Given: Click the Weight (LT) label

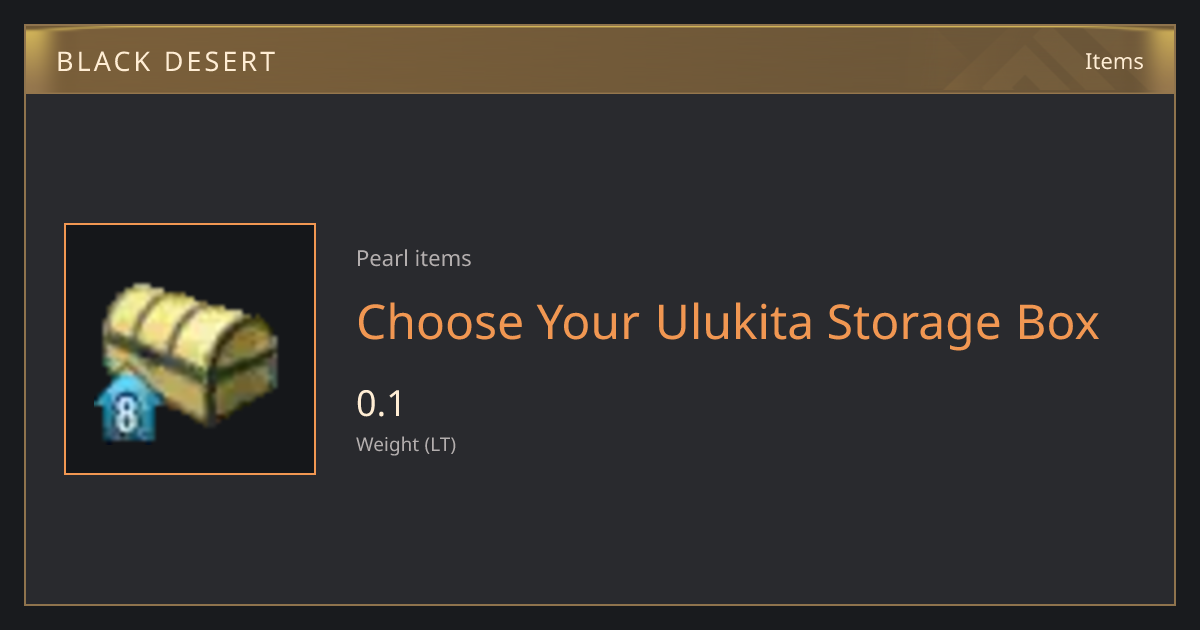Looking at the screenshot, I should [406, 445].
